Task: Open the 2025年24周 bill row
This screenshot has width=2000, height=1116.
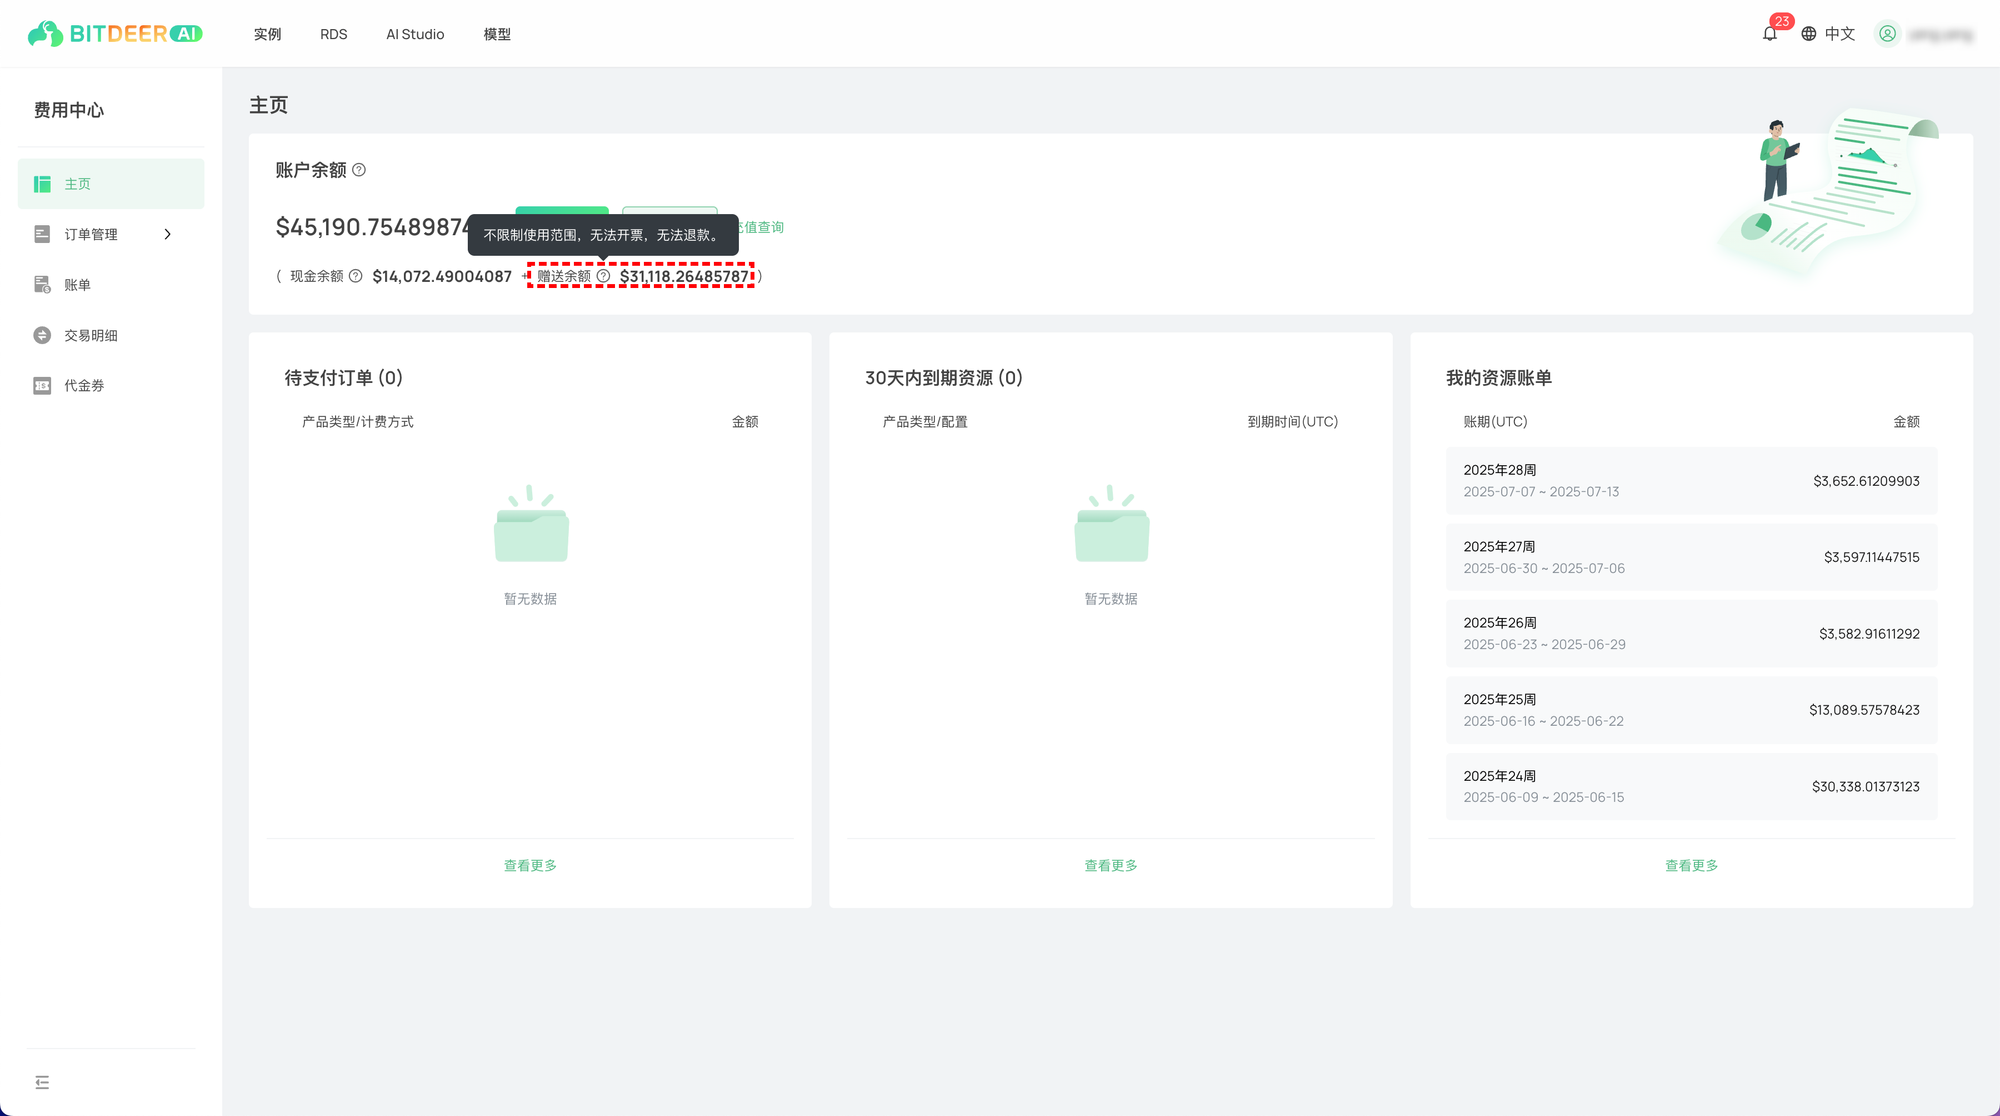Action: [1691, 787]
